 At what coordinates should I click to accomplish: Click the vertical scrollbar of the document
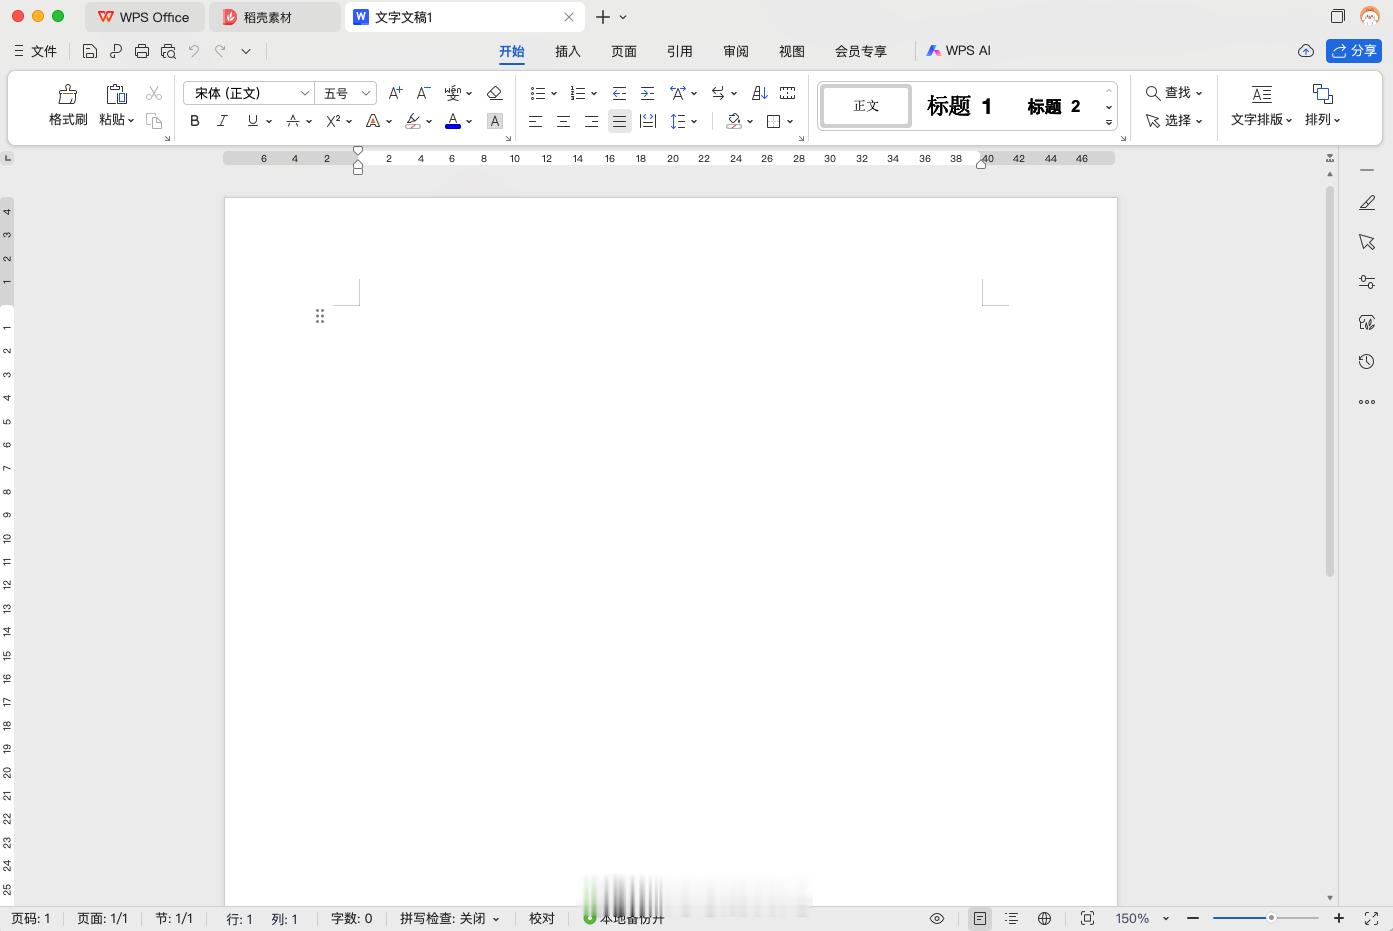(x=1330, y=380)
